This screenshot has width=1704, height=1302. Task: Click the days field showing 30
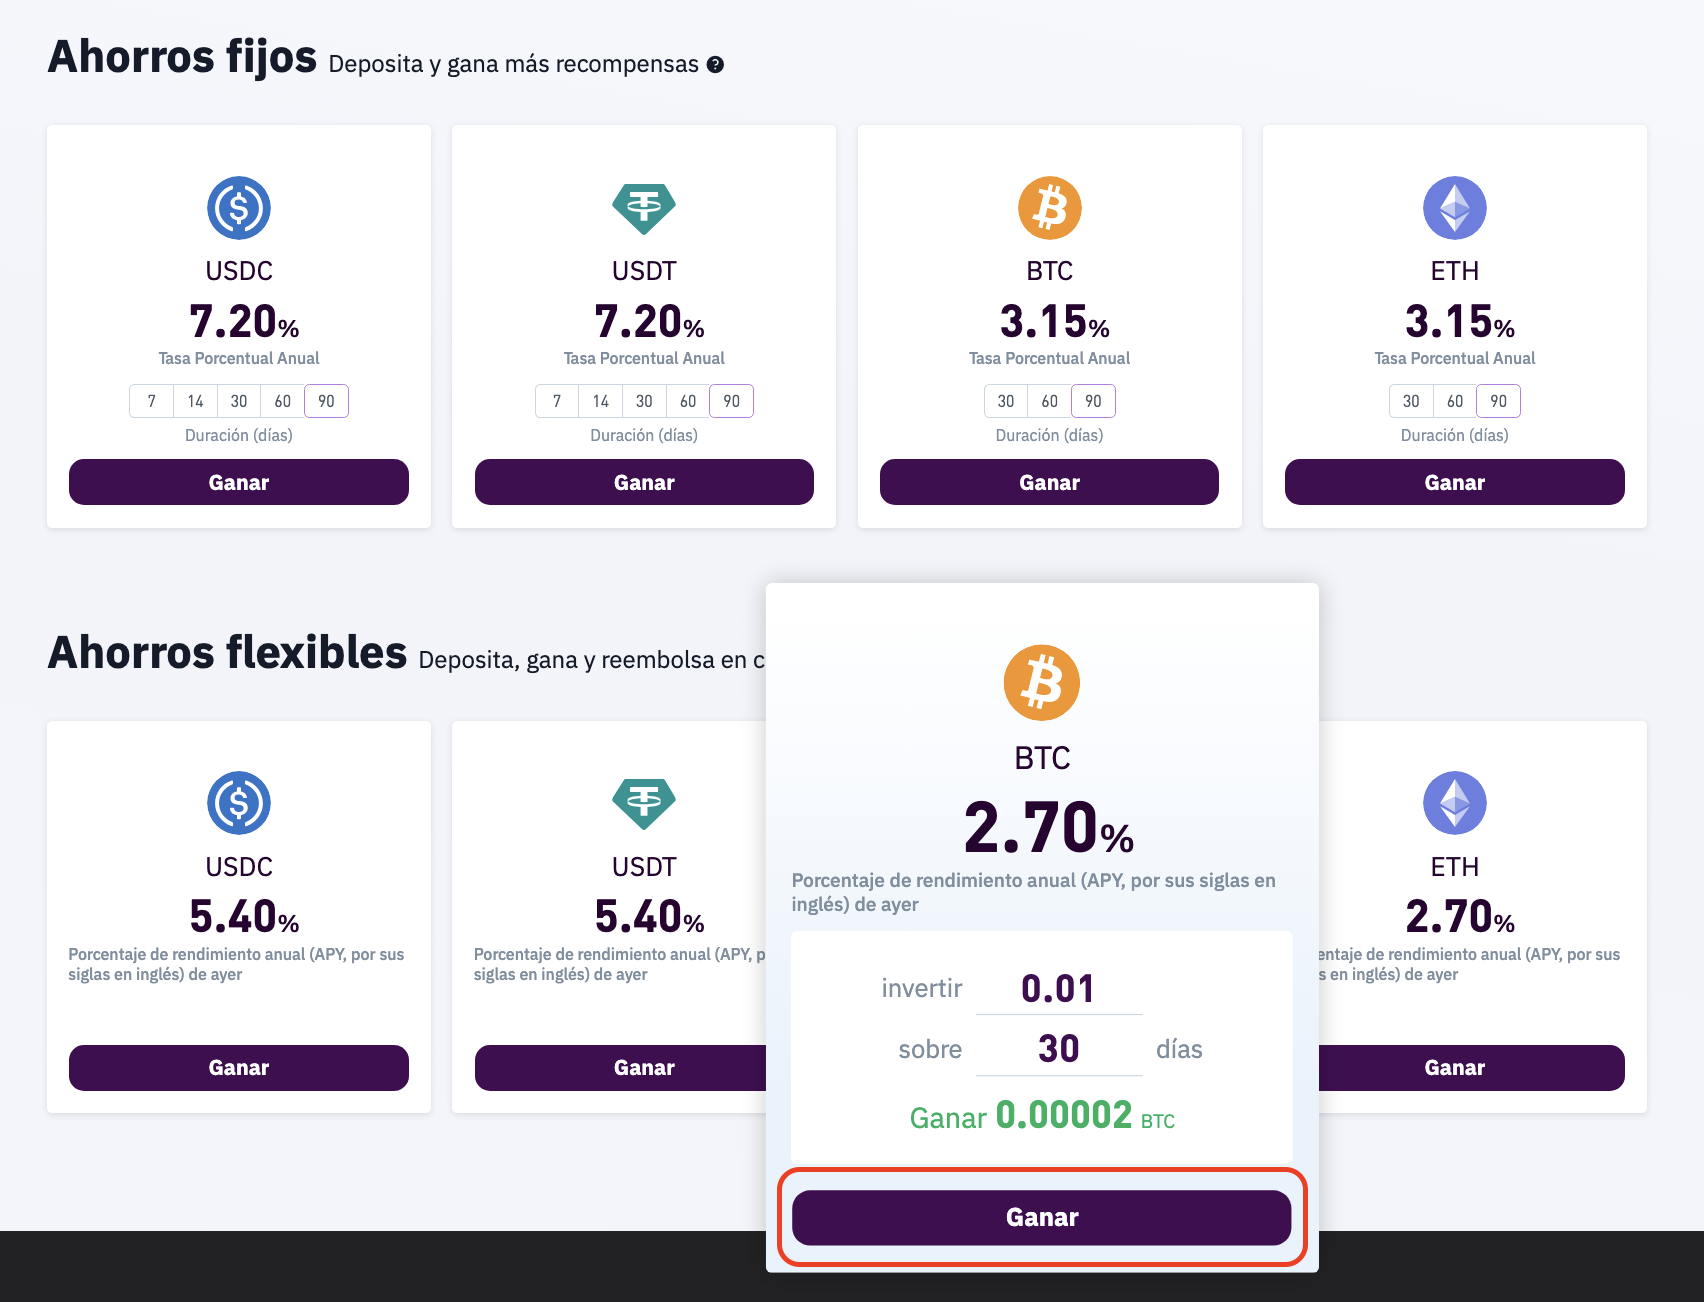(1058, 1049)
